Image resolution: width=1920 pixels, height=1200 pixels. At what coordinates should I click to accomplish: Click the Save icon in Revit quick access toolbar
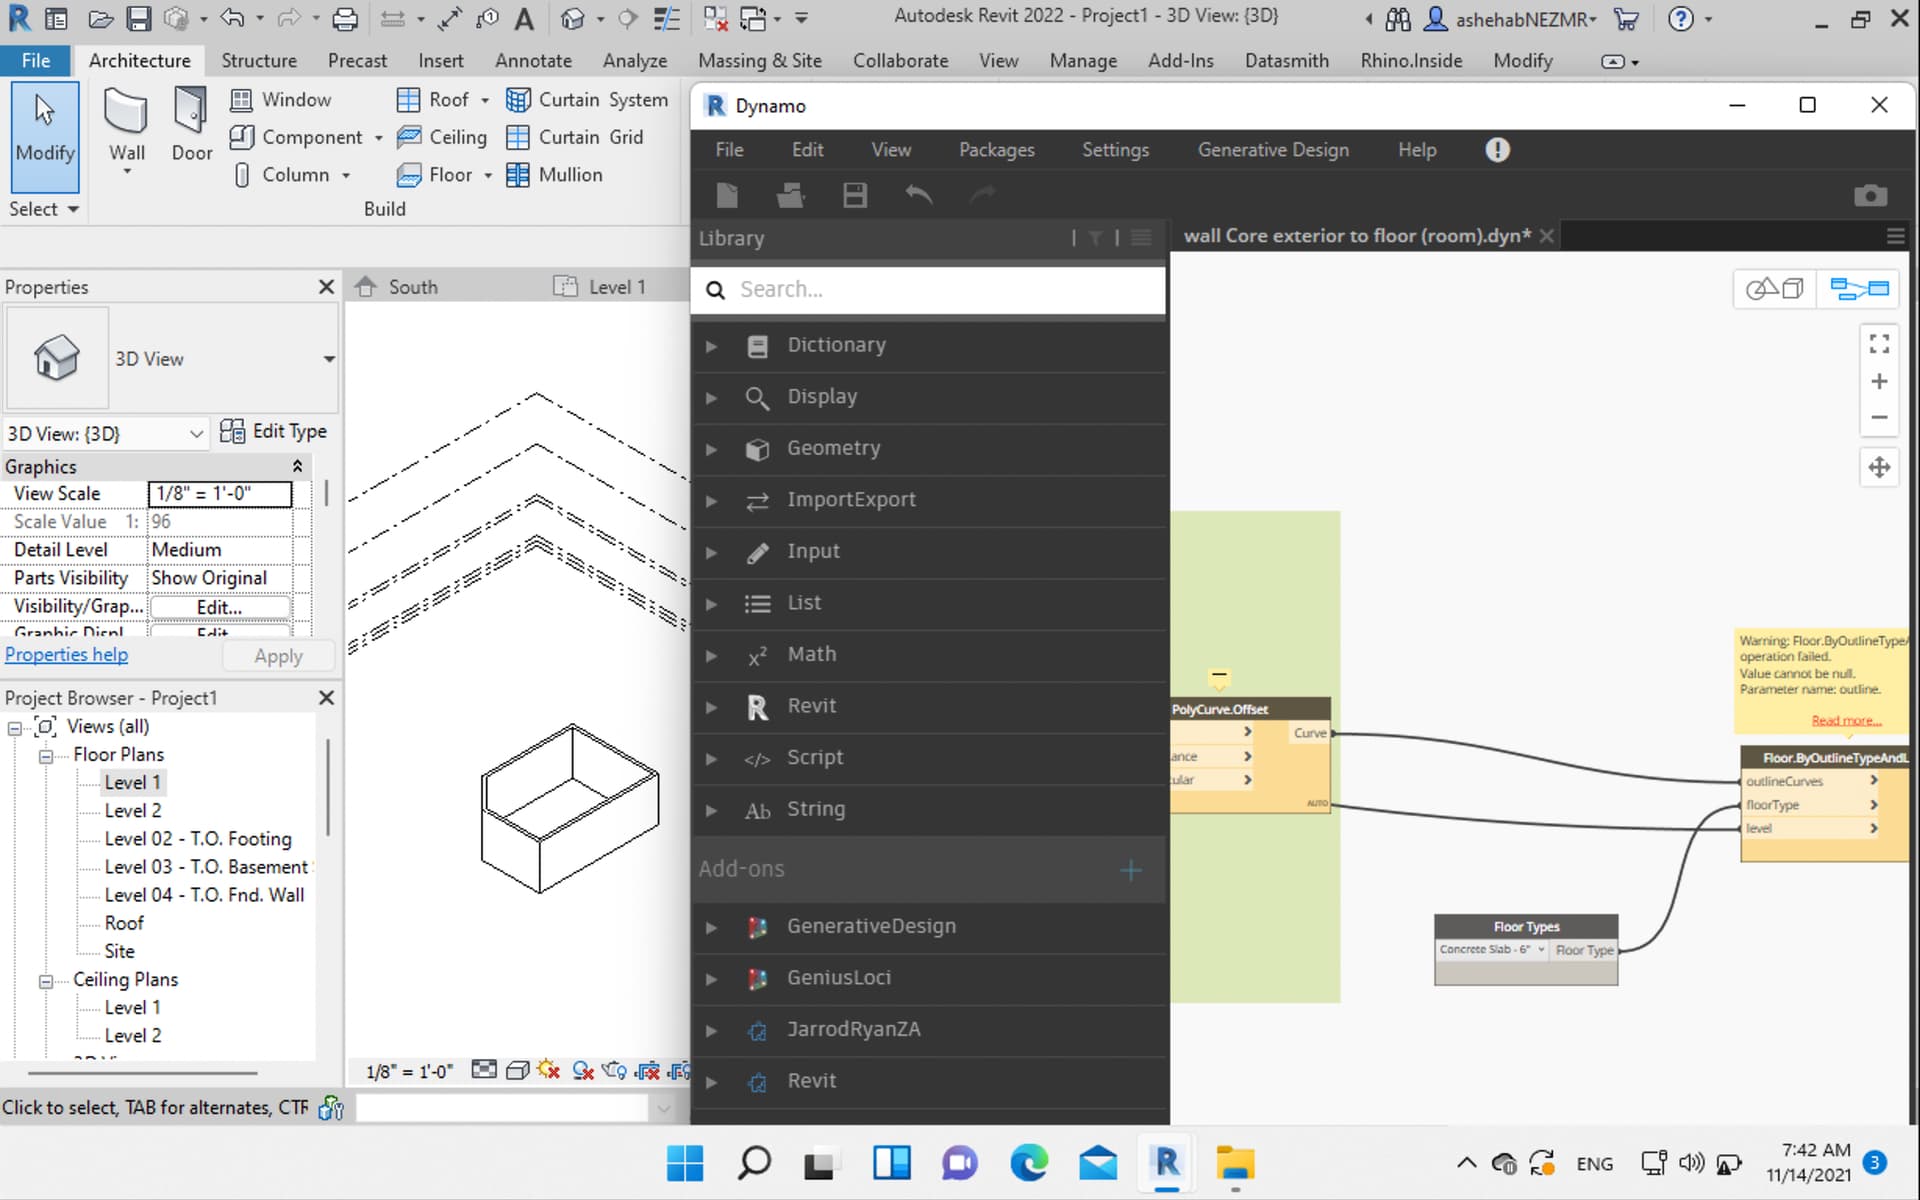tap(138, 18)
